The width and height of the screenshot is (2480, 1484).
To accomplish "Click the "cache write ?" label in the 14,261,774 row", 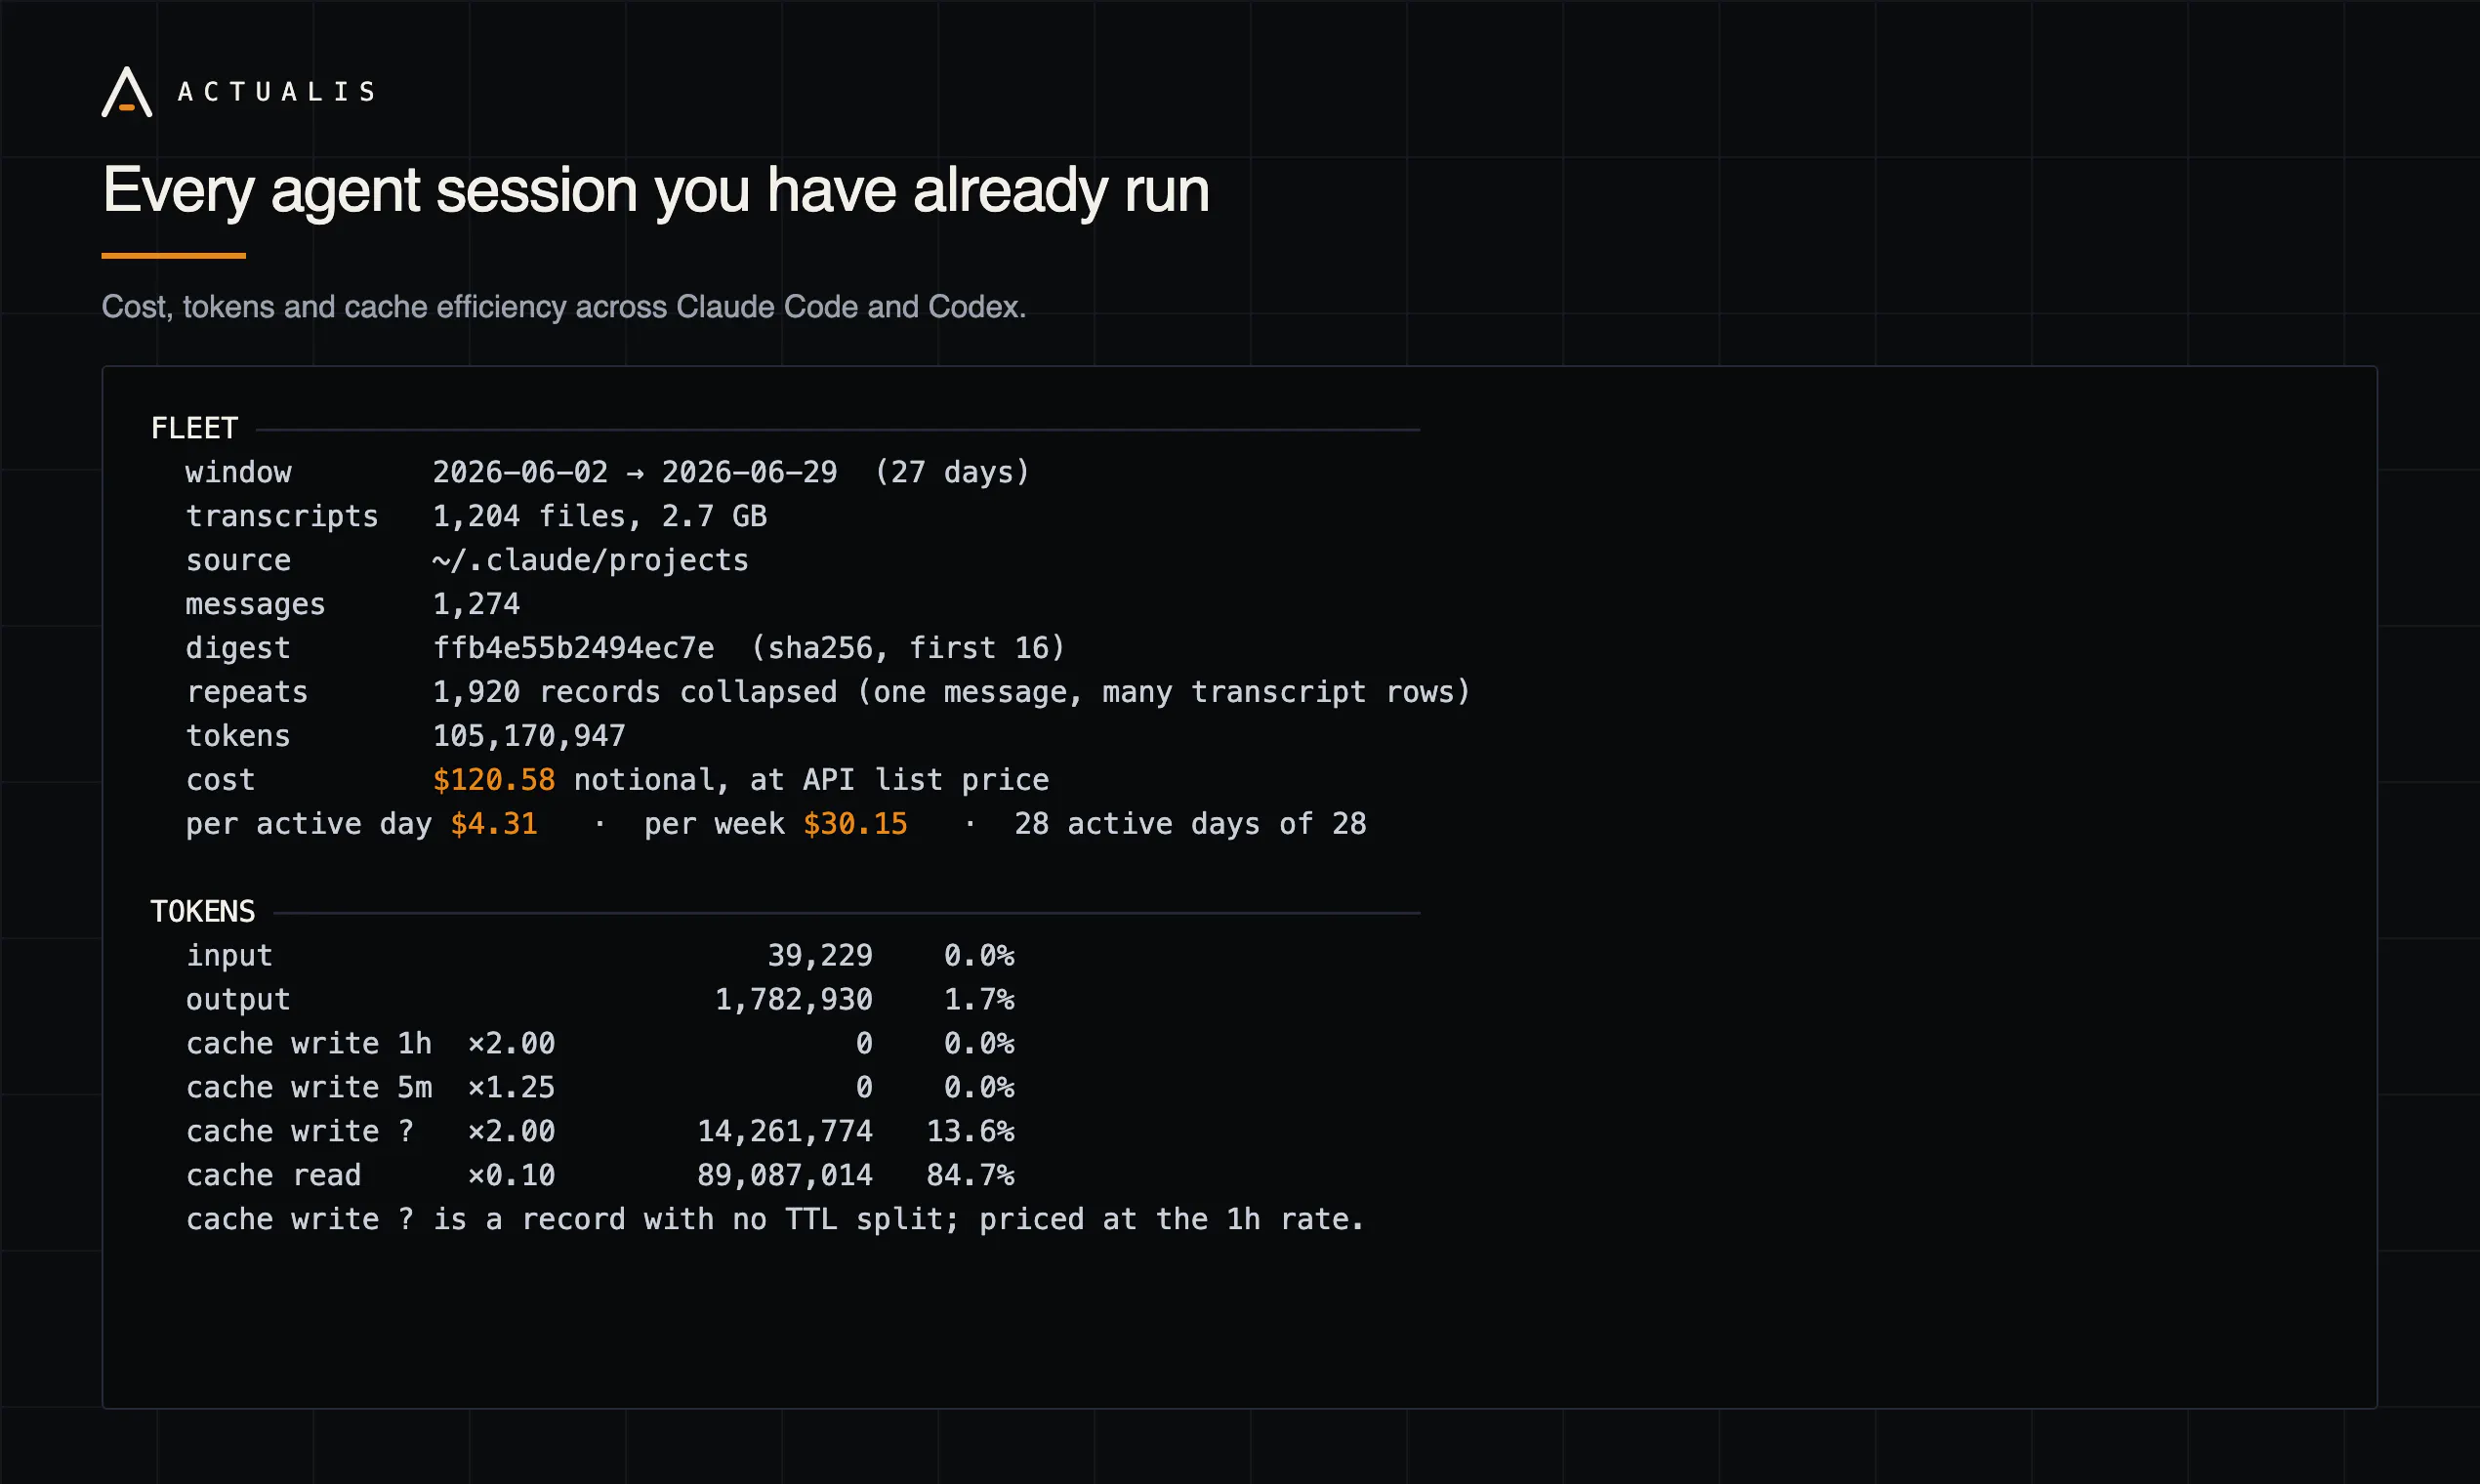I will 300,1132.
